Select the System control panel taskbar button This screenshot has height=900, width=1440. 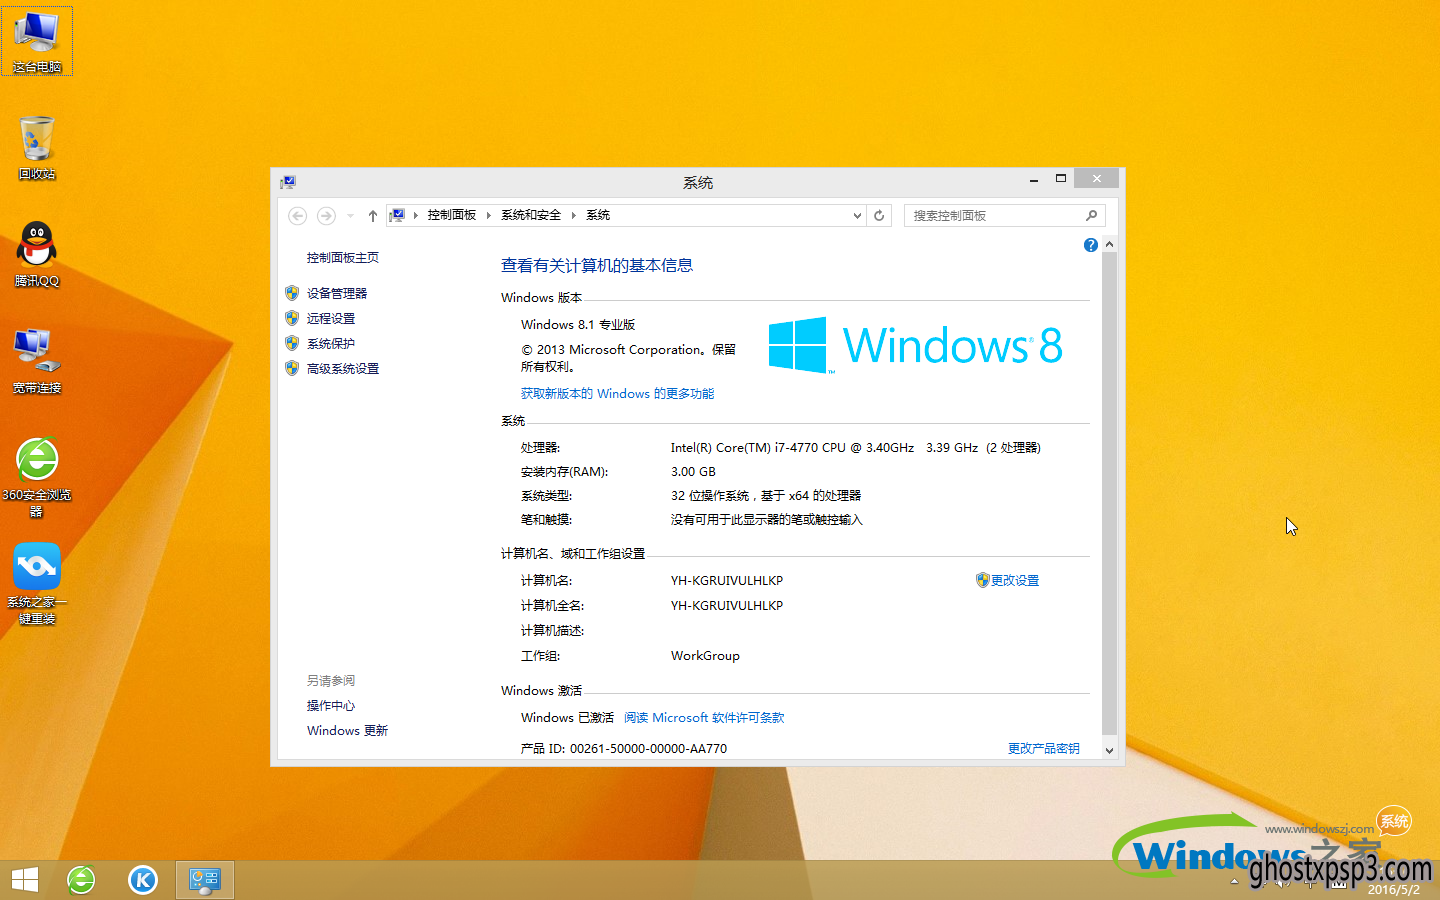(x=205, y=880)
